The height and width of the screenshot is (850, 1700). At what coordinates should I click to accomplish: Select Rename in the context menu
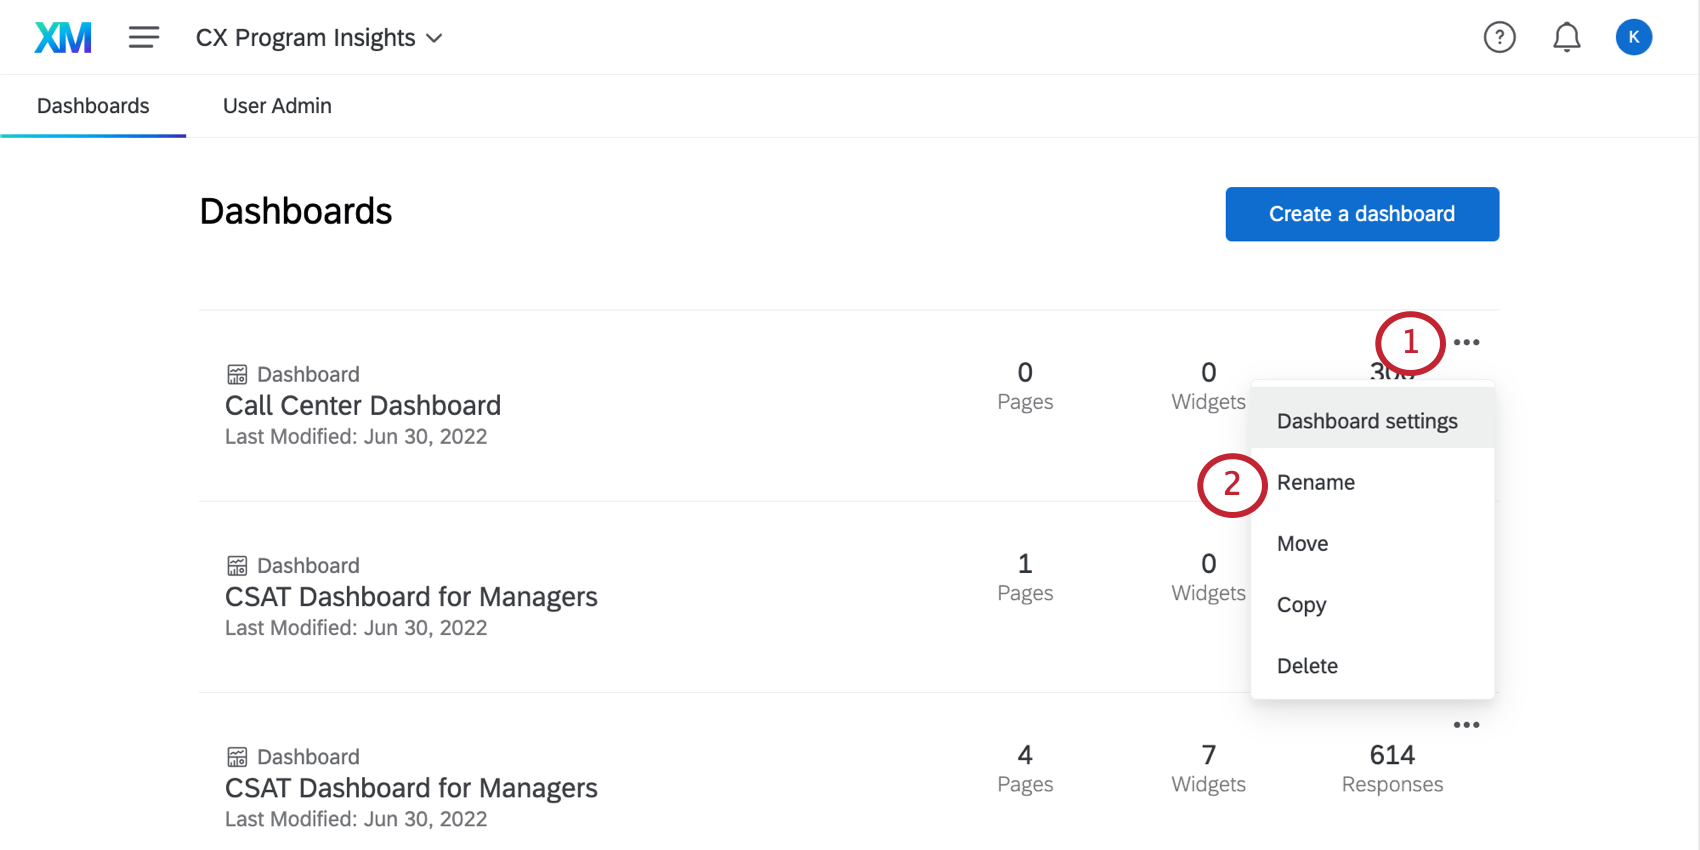point(1316,483)
